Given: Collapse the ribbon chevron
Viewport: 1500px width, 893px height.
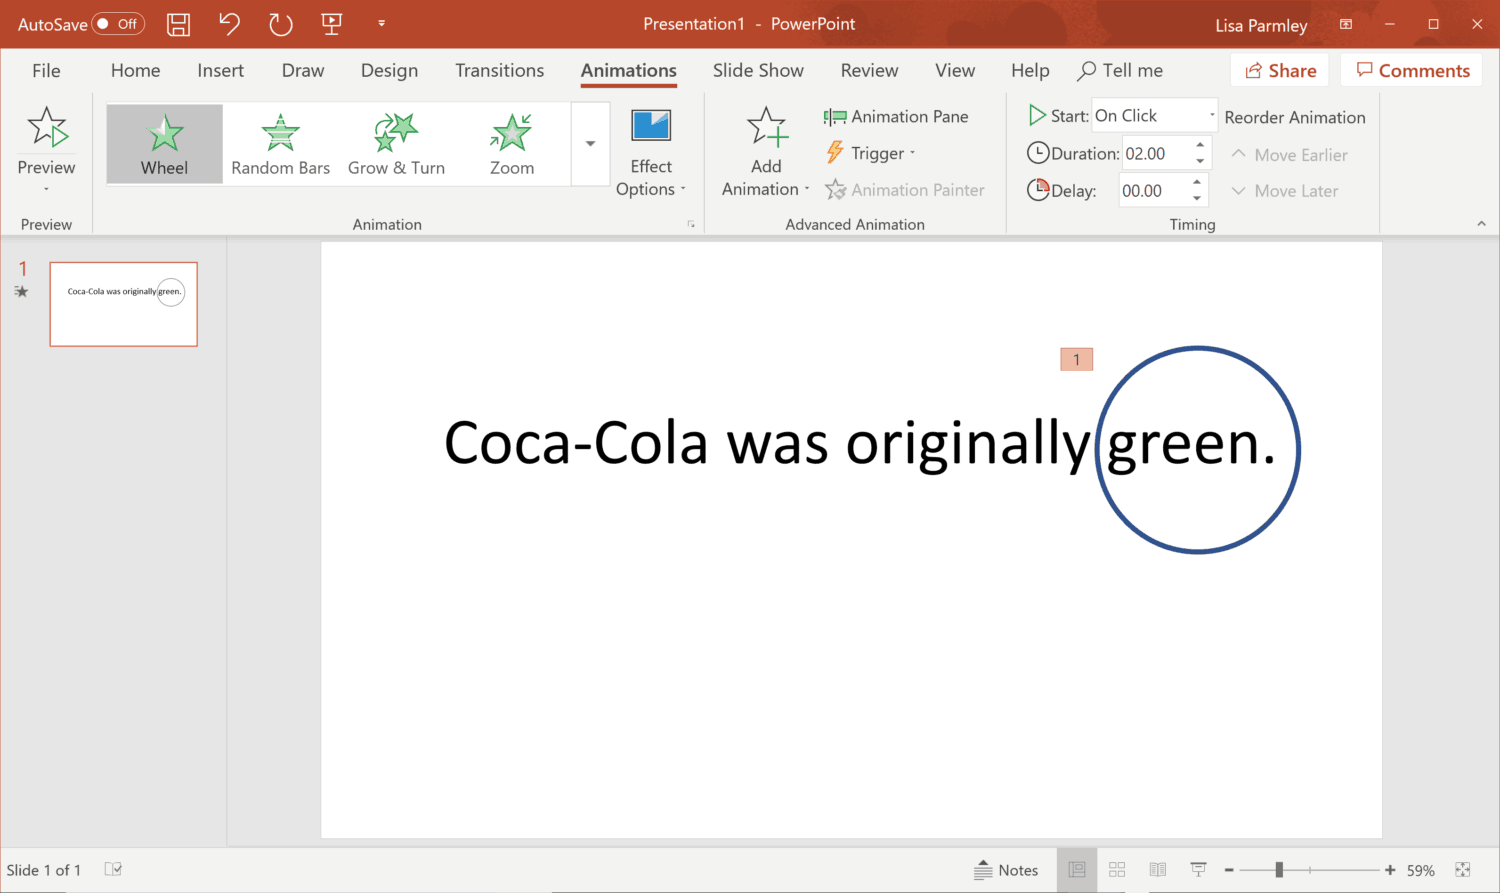Looking at the screenshot, I should pos(1481,224).
